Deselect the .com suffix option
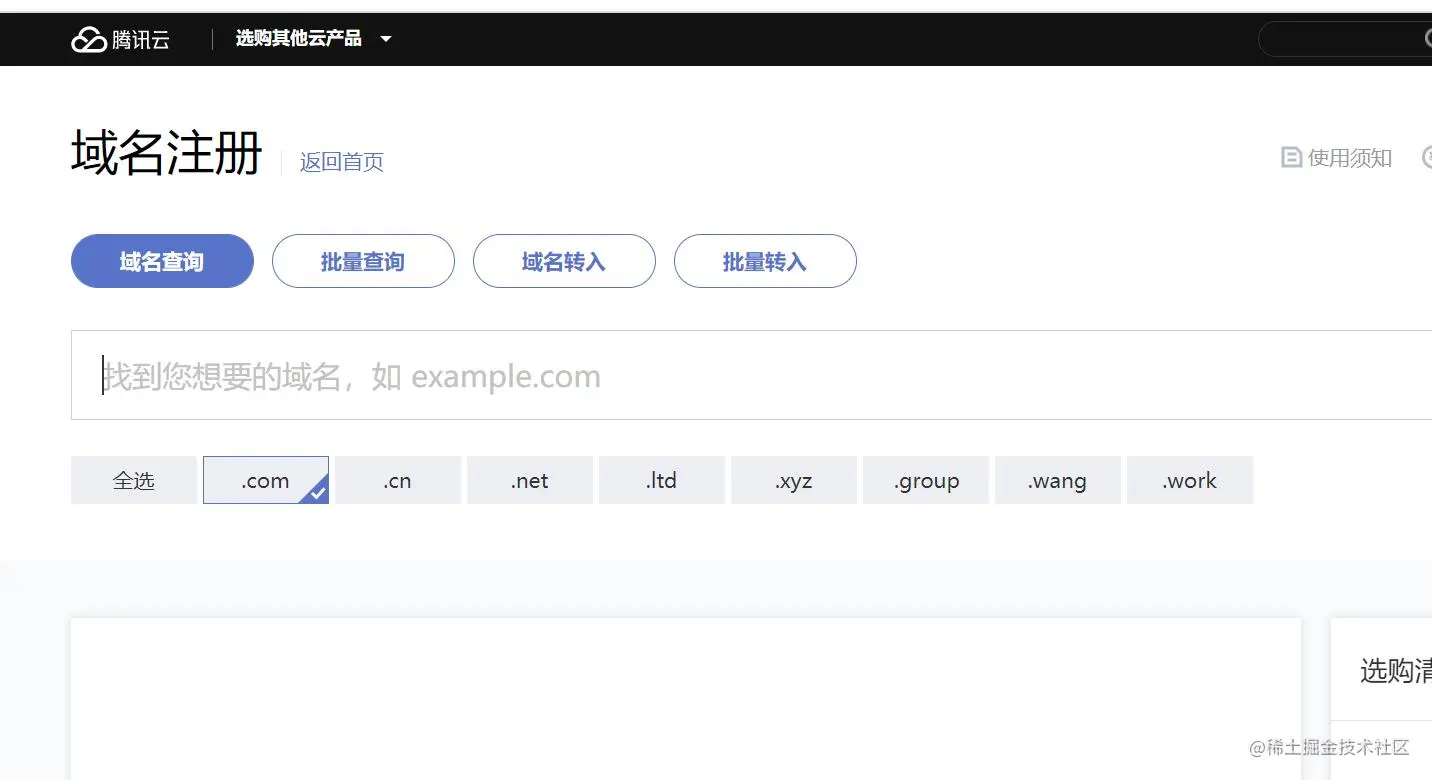Image resolution: width=1432 pixels, height=780 pixels. (x=266, y=480)
